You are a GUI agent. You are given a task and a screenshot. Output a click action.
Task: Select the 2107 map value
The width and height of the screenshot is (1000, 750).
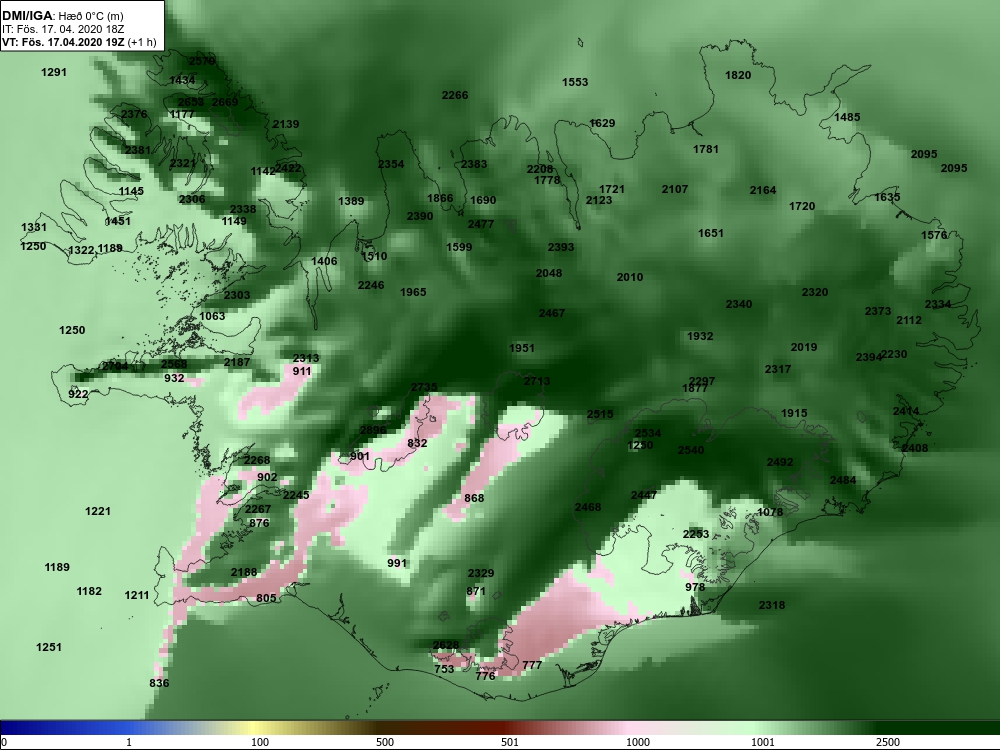pos(675,189)
